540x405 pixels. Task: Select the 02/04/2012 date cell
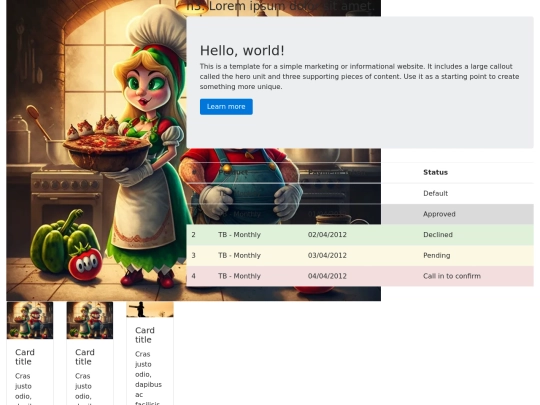pyautogui.click(x=327, y=235)
